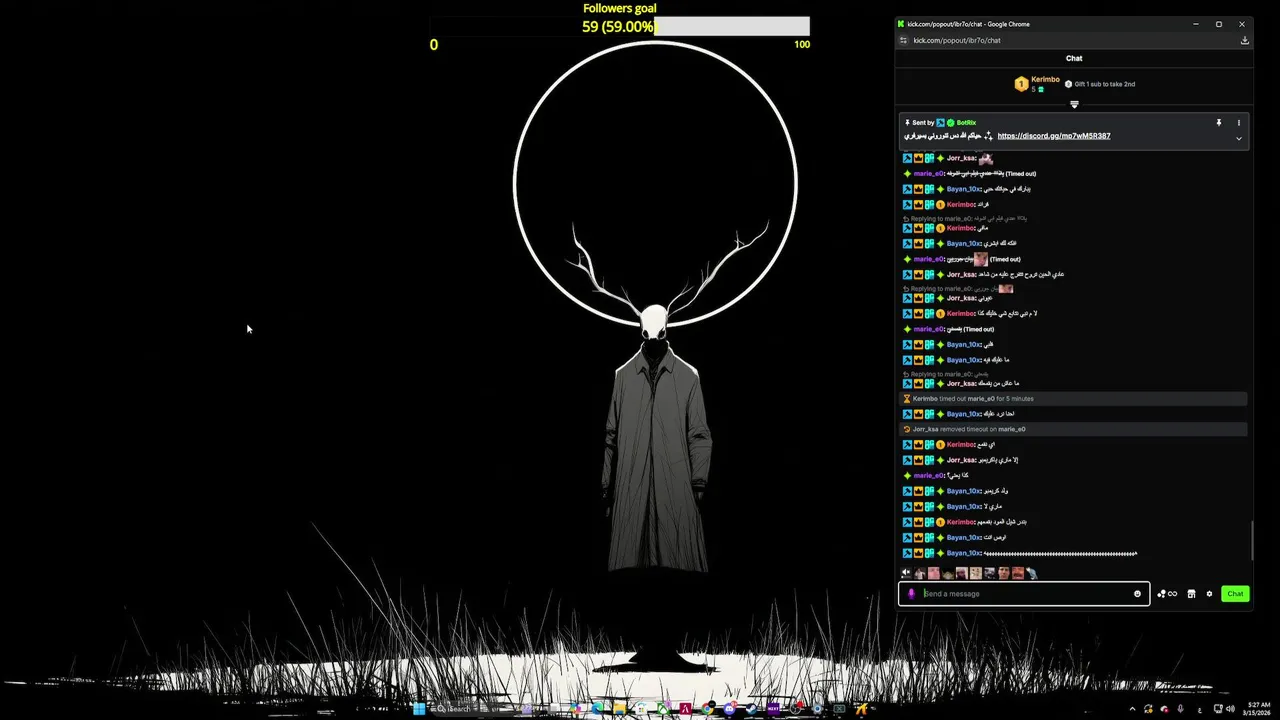Open File Explorer from the taskbar
Viewport: 1280px width, 720px height.
(x=619, y=709)
